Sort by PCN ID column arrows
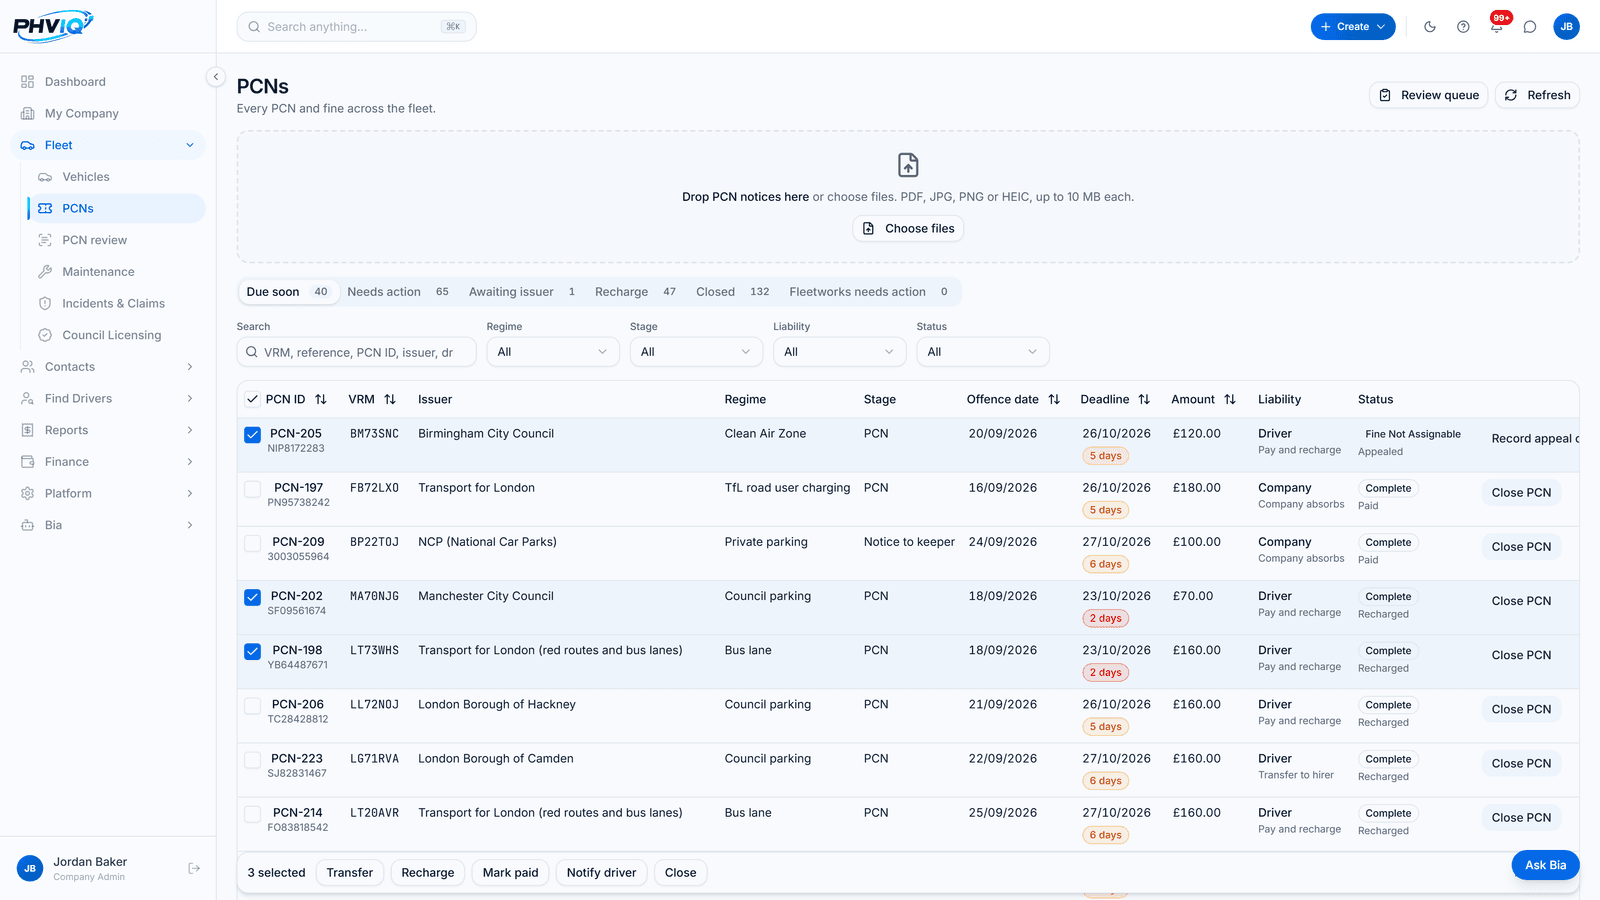This screenshot has width=1600, height=900. pos(321,399)
